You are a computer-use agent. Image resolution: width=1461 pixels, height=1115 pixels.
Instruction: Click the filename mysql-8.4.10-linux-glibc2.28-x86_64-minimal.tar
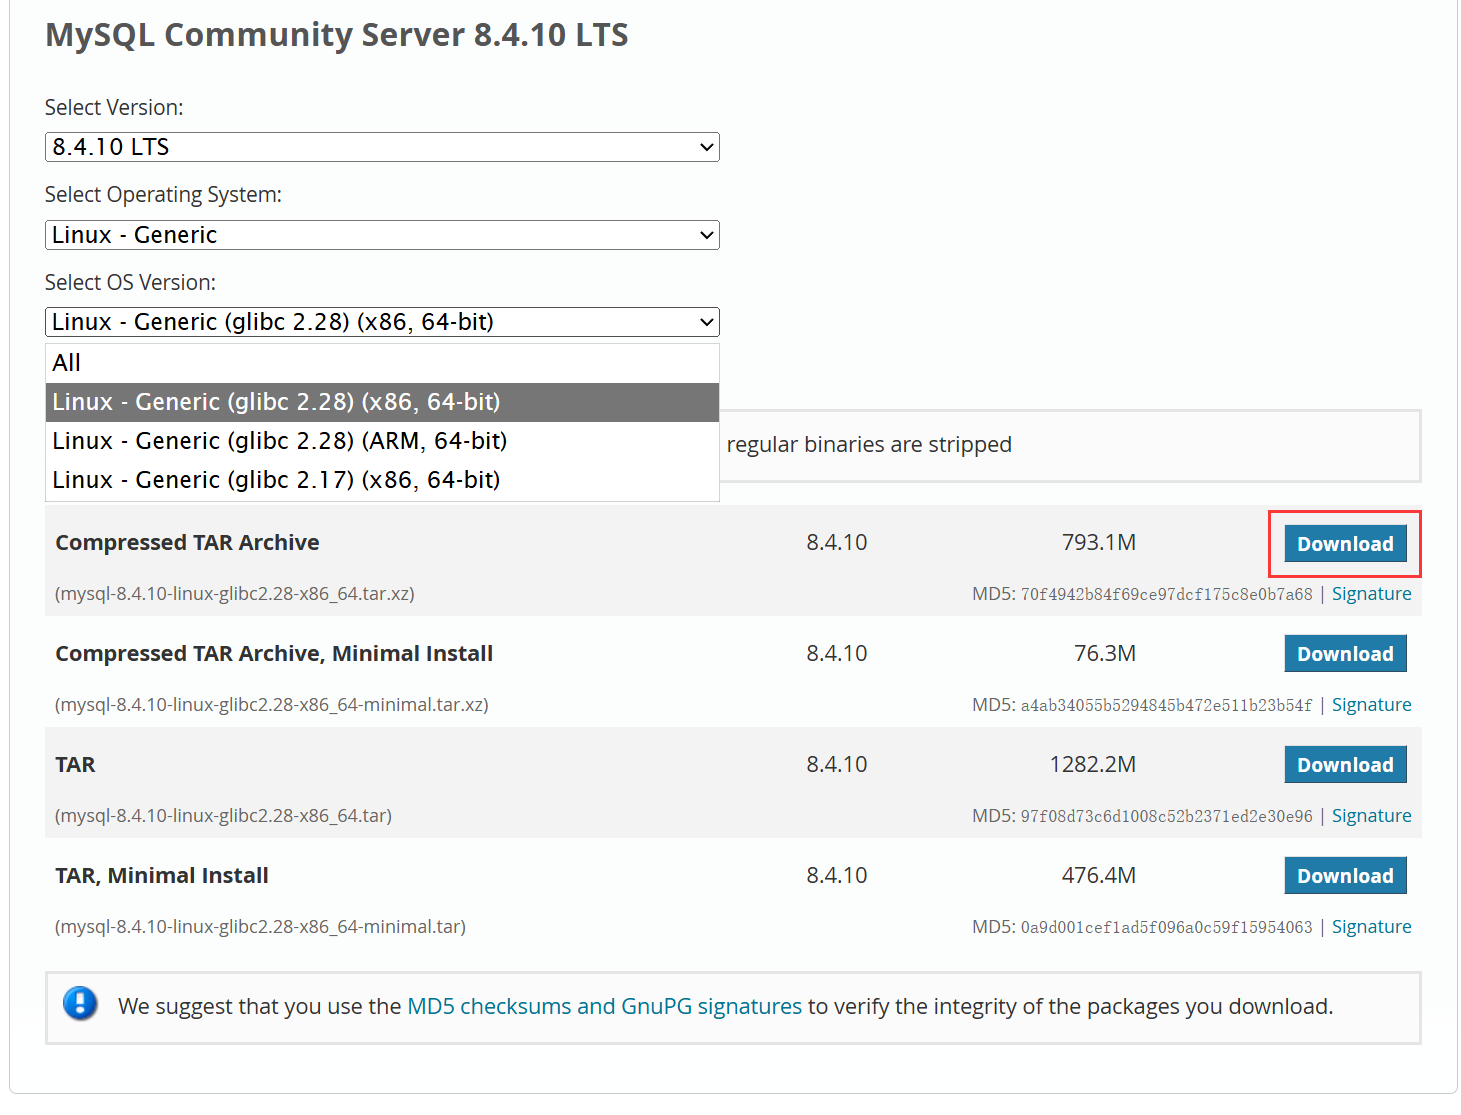click(x=260, y=927)
